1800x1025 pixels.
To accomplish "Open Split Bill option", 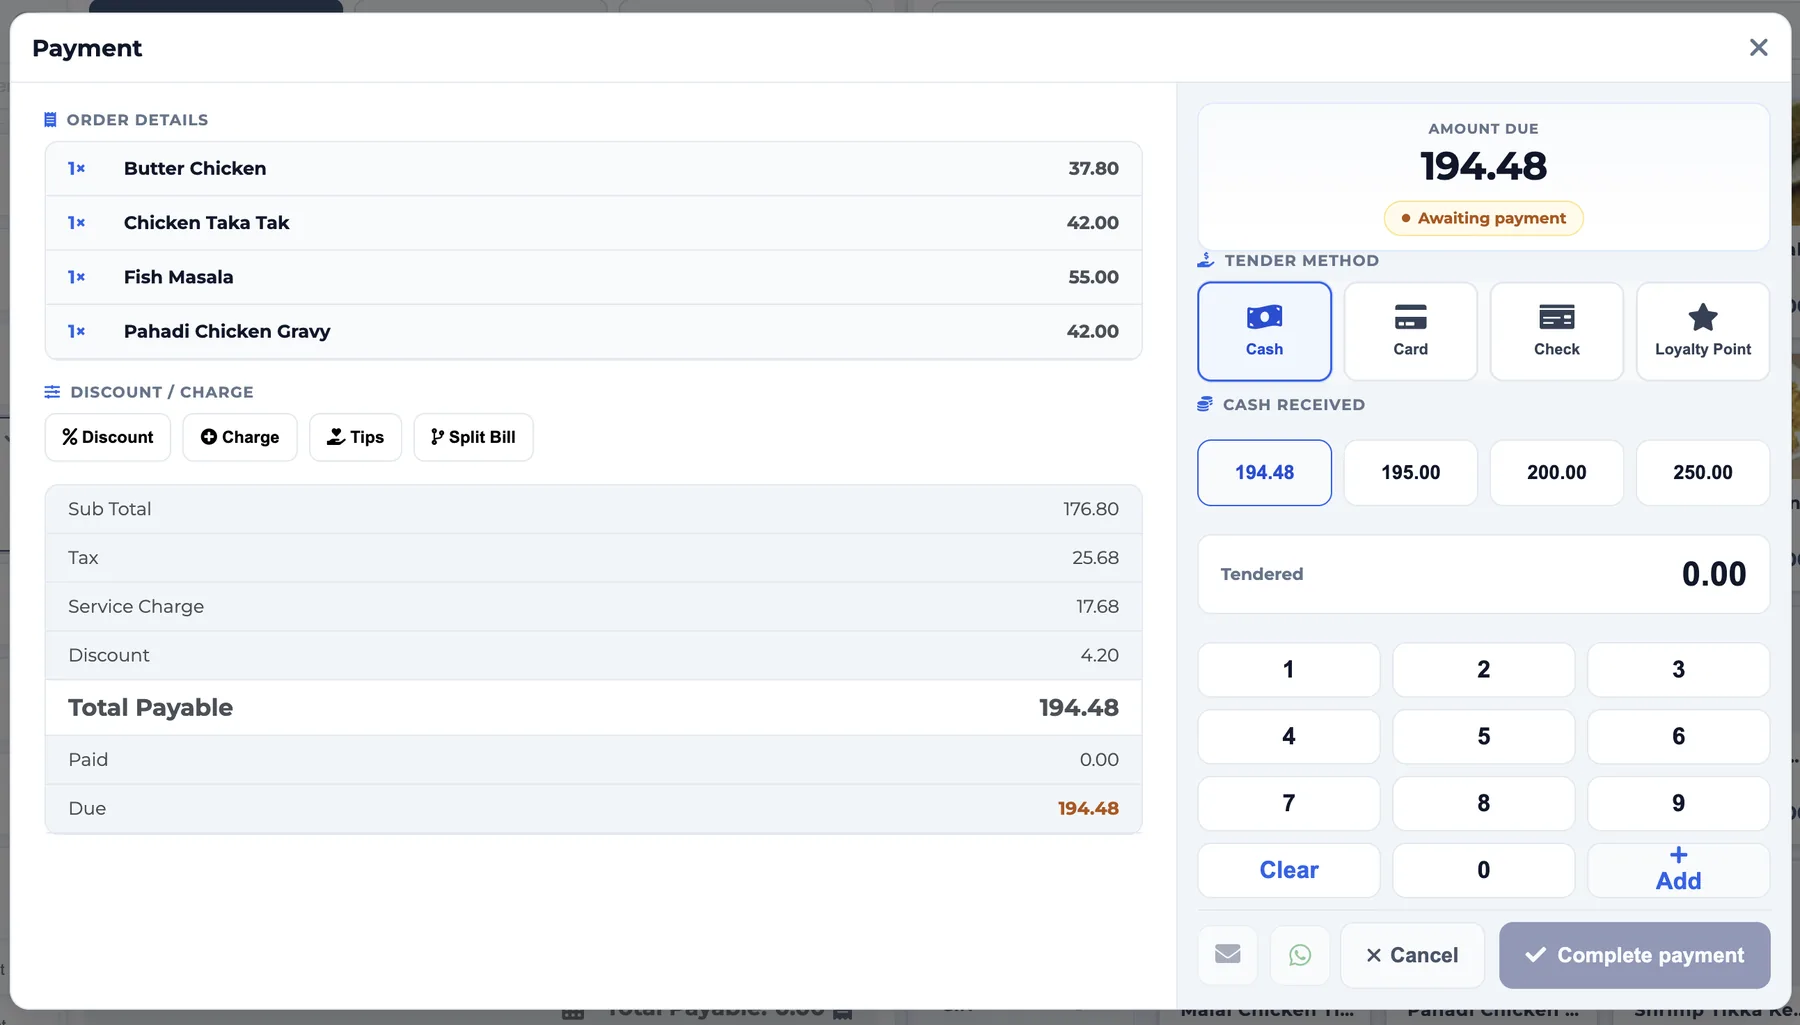I will (x=473, y=437).
